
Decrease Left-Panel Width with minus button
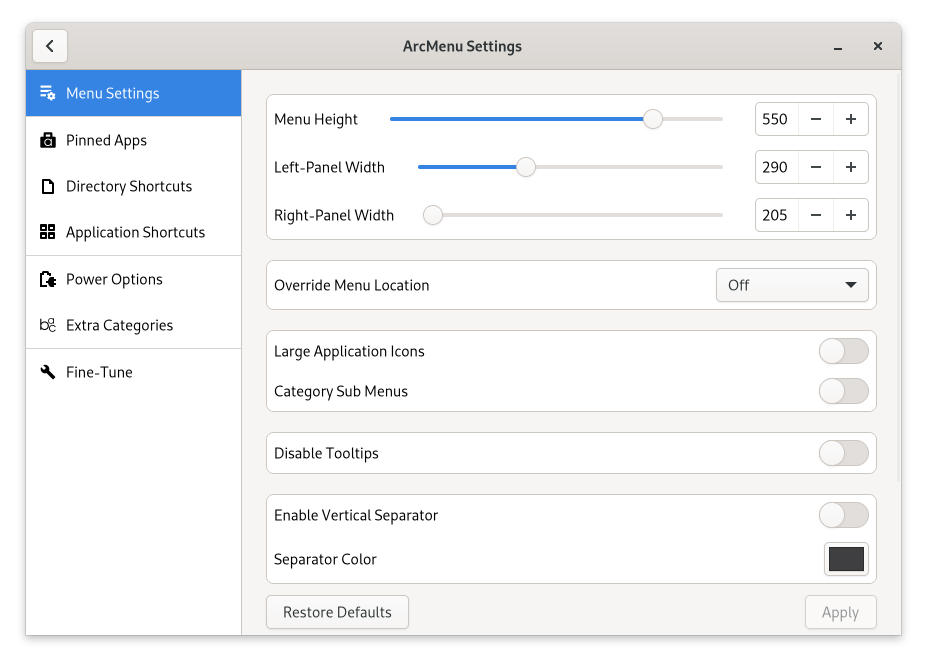[x=816, y=167]
